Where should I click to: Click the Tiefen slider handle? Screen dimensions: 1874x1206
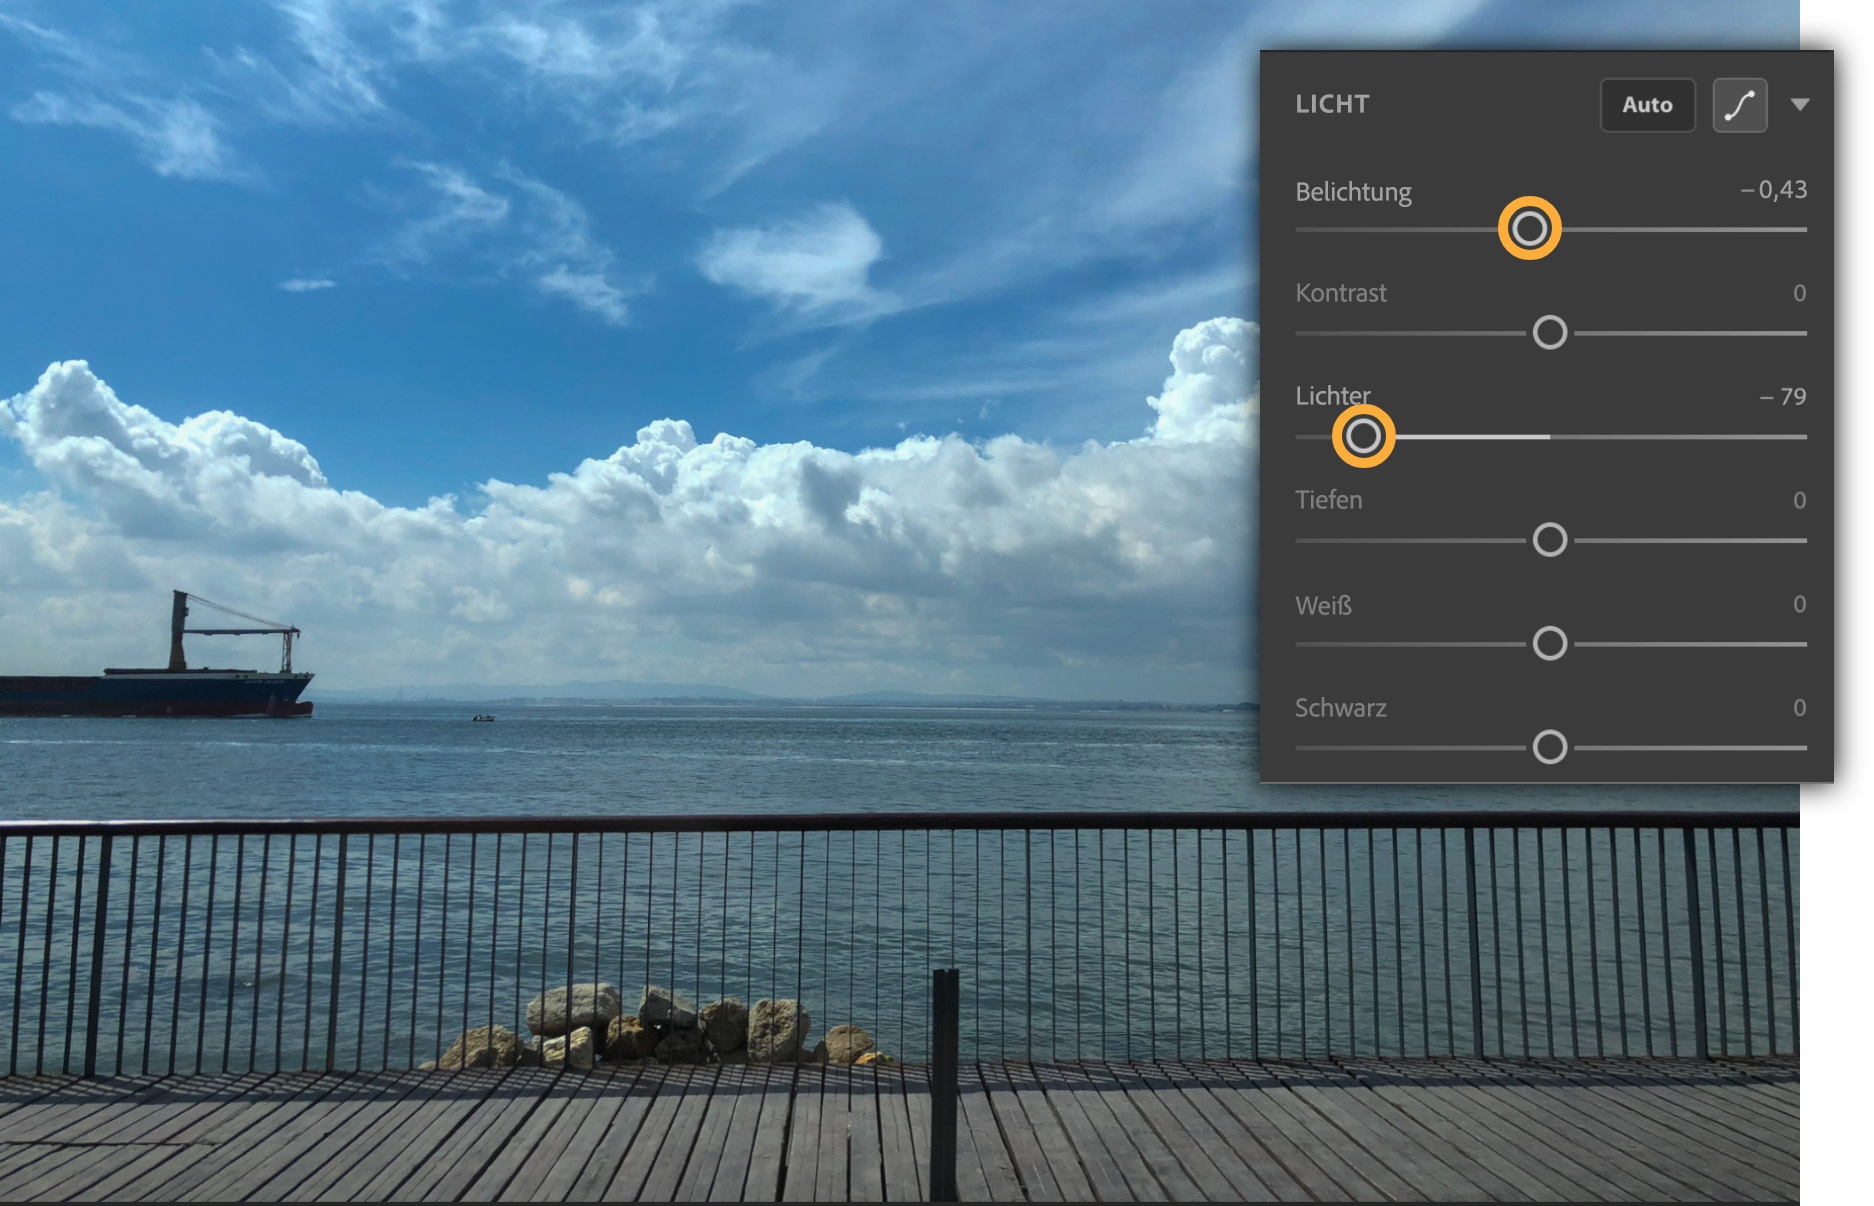tap(1550, 540)
